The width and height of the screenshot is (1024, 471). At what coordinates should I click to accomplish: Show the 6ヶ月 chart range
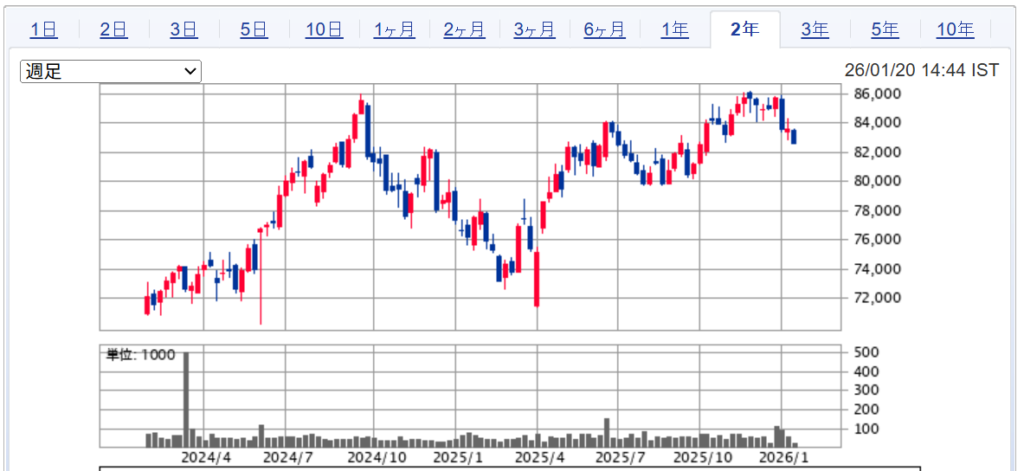coord(604,30)
